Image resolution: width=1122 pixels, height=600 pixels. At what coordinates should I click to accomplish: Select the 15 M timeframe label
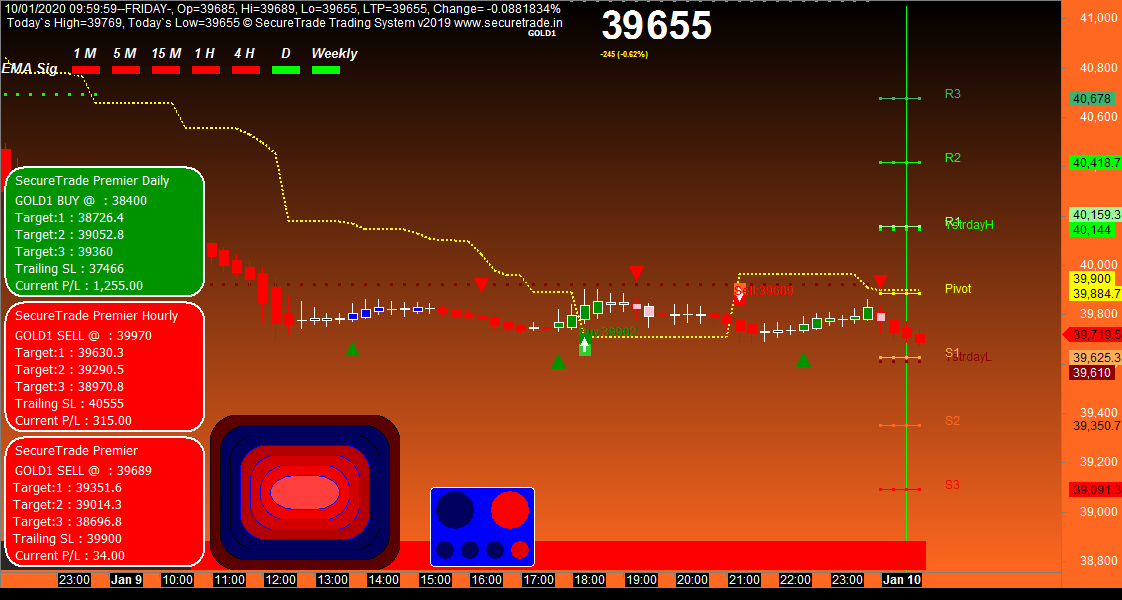(x=166, y=54)
